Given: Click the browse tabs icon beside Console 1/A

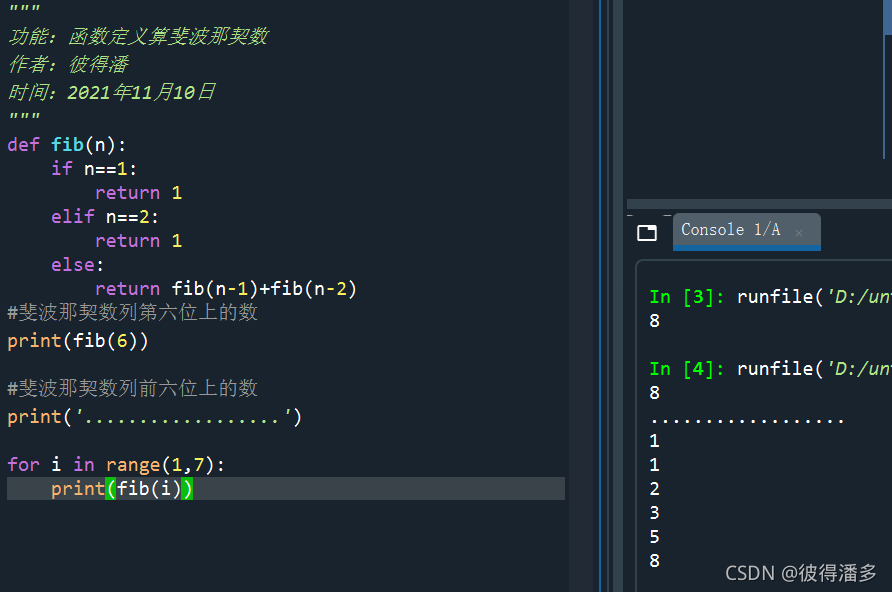Looking at the screenshot, I should (647, 232).
